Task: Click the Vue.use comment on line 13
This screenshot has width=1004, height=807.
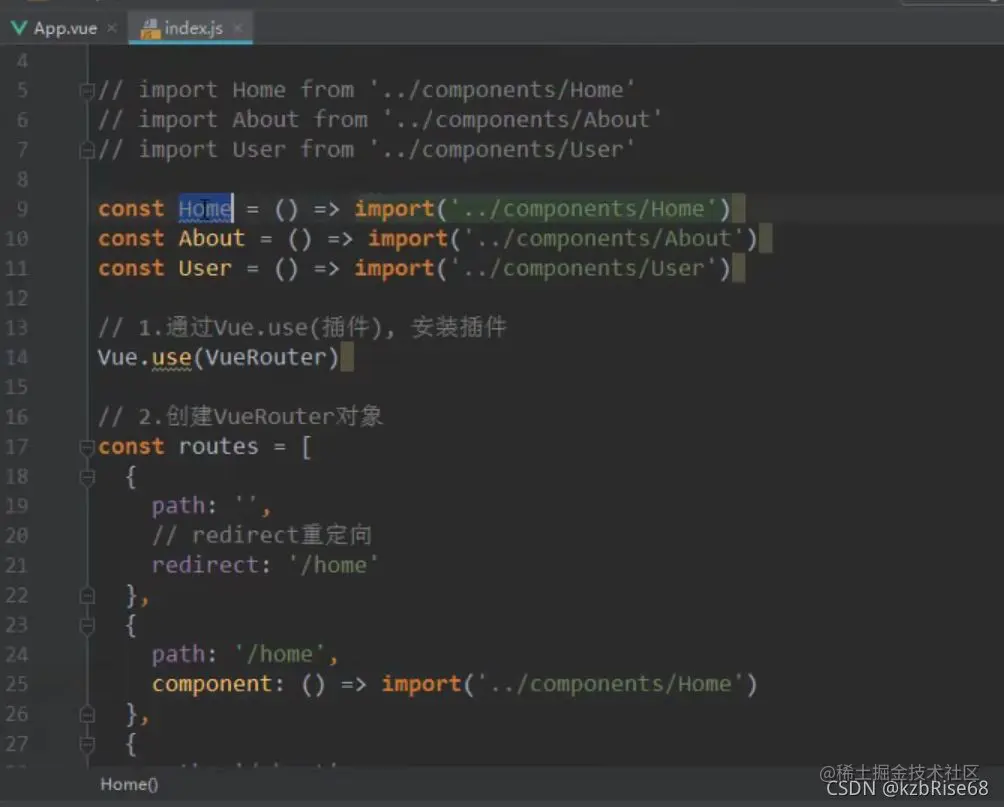Action: tap(302, 328)
